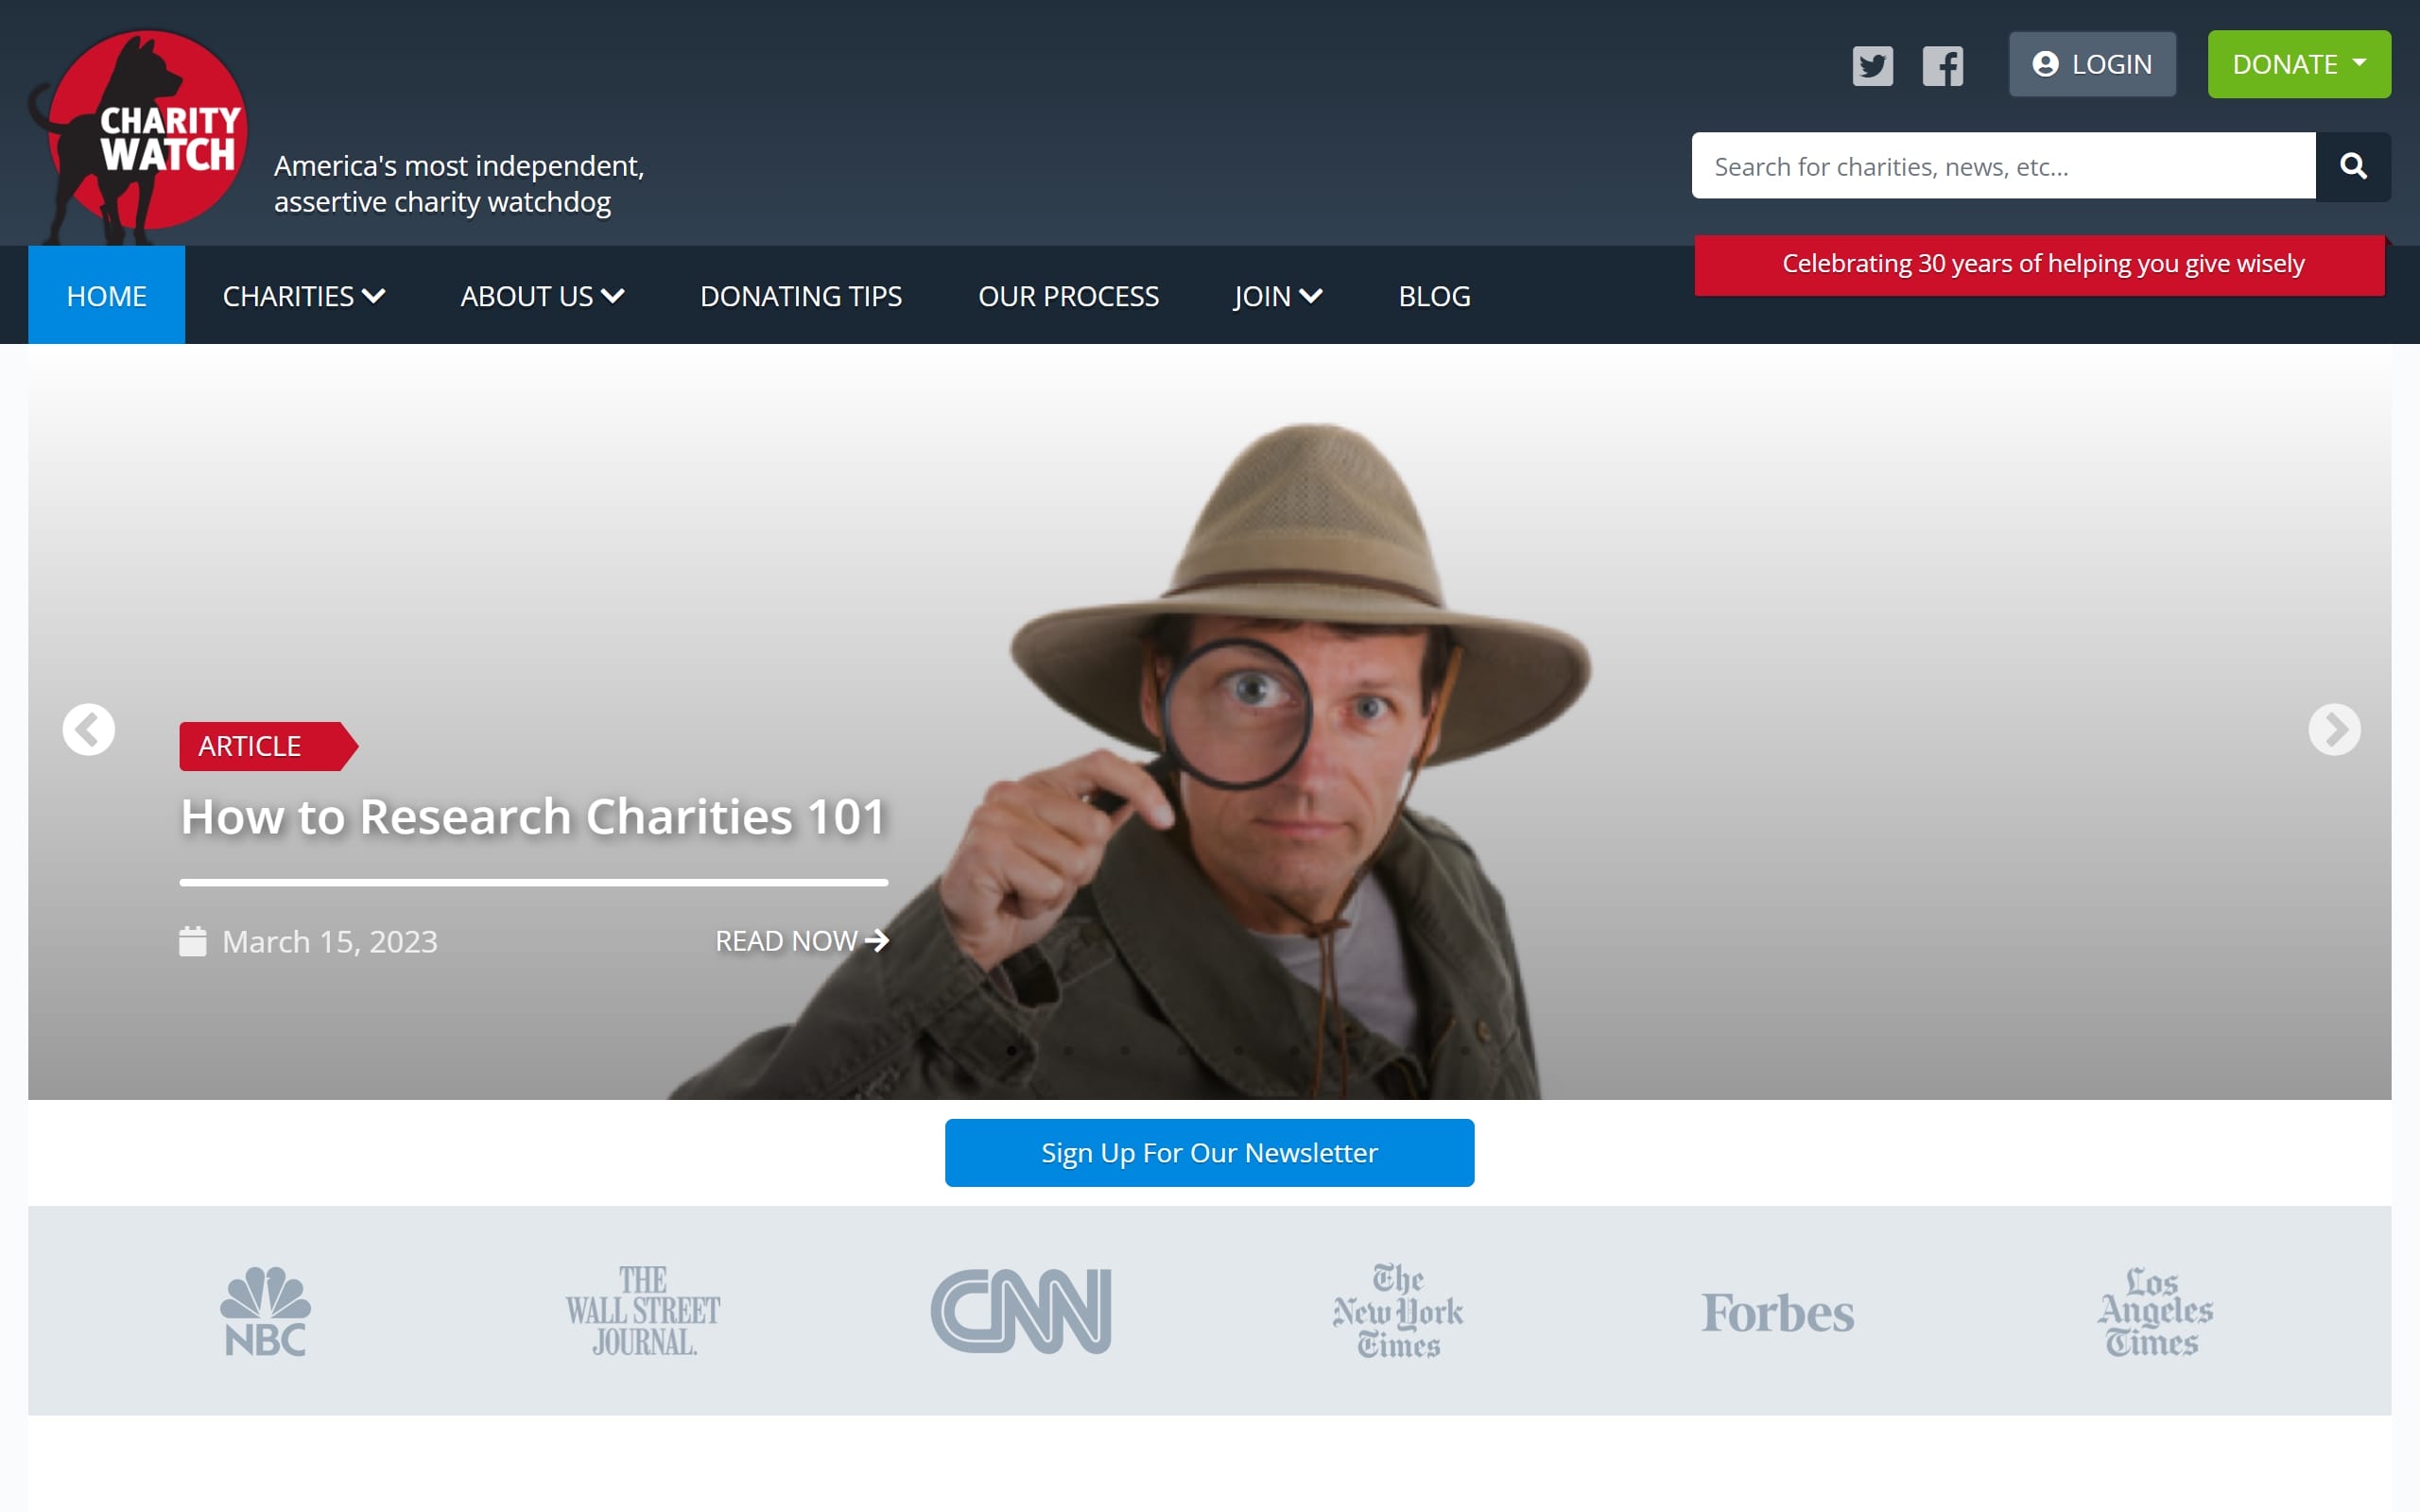Click the America's most independent tagline
This screenshot has width=2420, height=1512.
point(459,184)
